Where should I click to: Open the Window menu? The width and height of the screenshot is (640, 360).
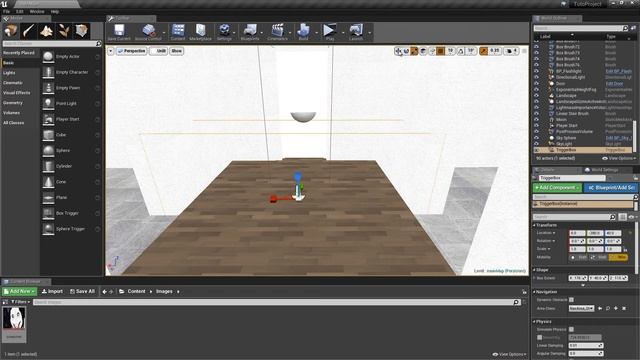pos(37,11)
